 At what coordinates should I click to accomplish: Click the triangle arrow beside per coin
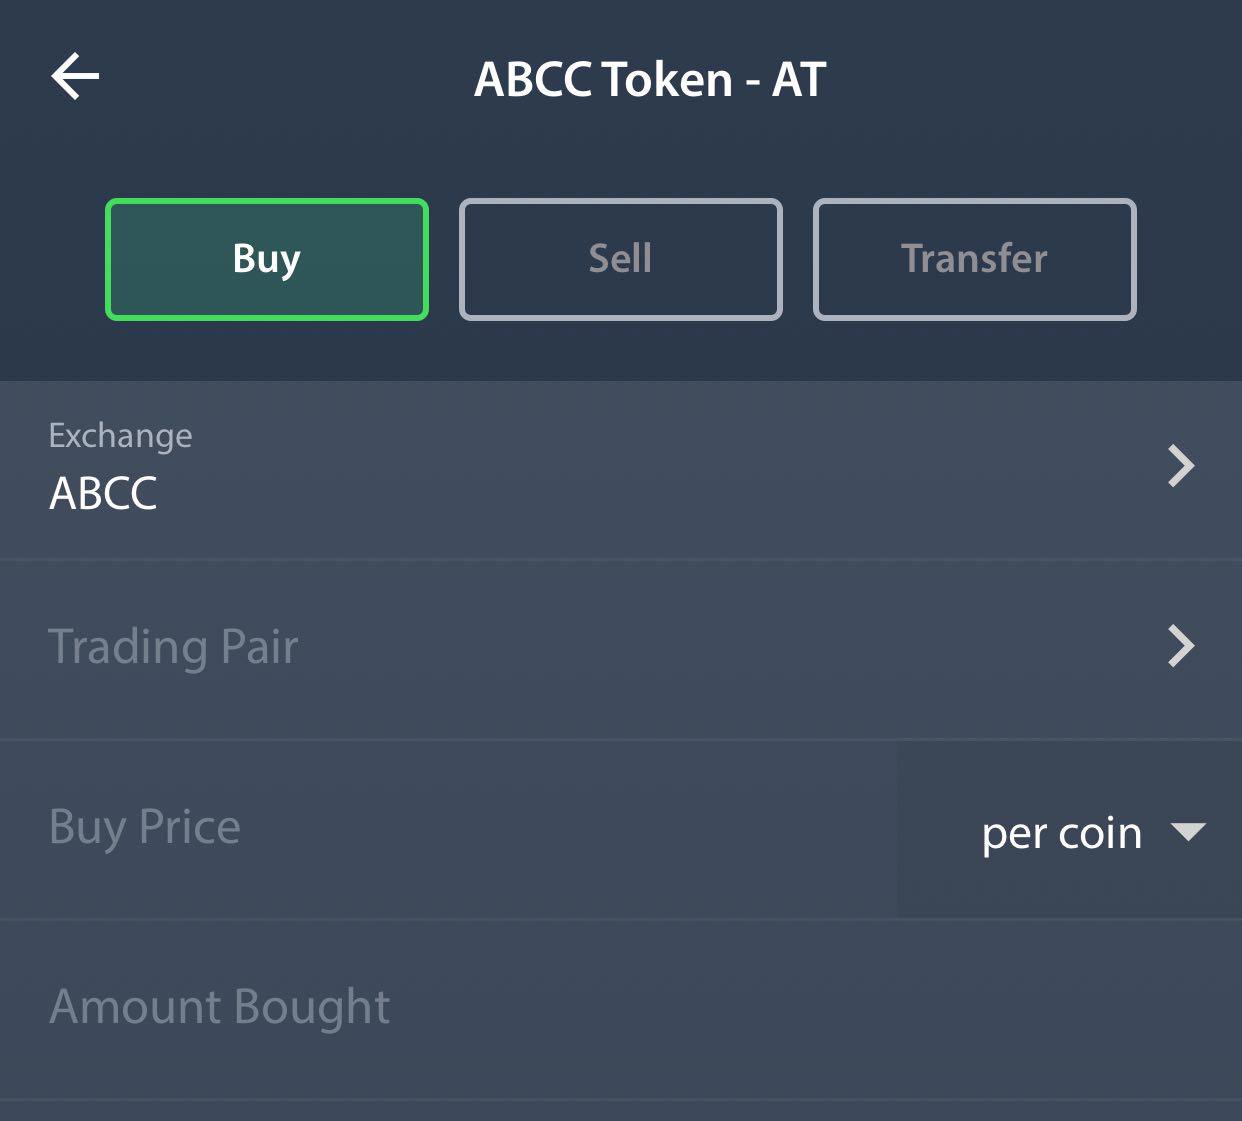click(1188, 831)
